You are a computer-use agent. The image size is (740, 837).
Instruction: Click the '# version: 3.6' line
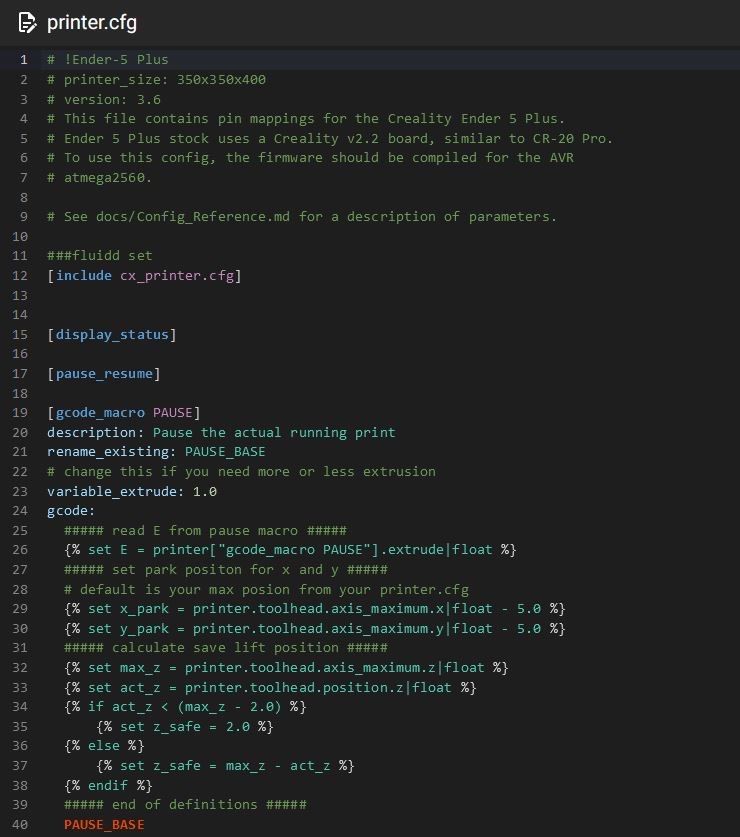point(104,99)
